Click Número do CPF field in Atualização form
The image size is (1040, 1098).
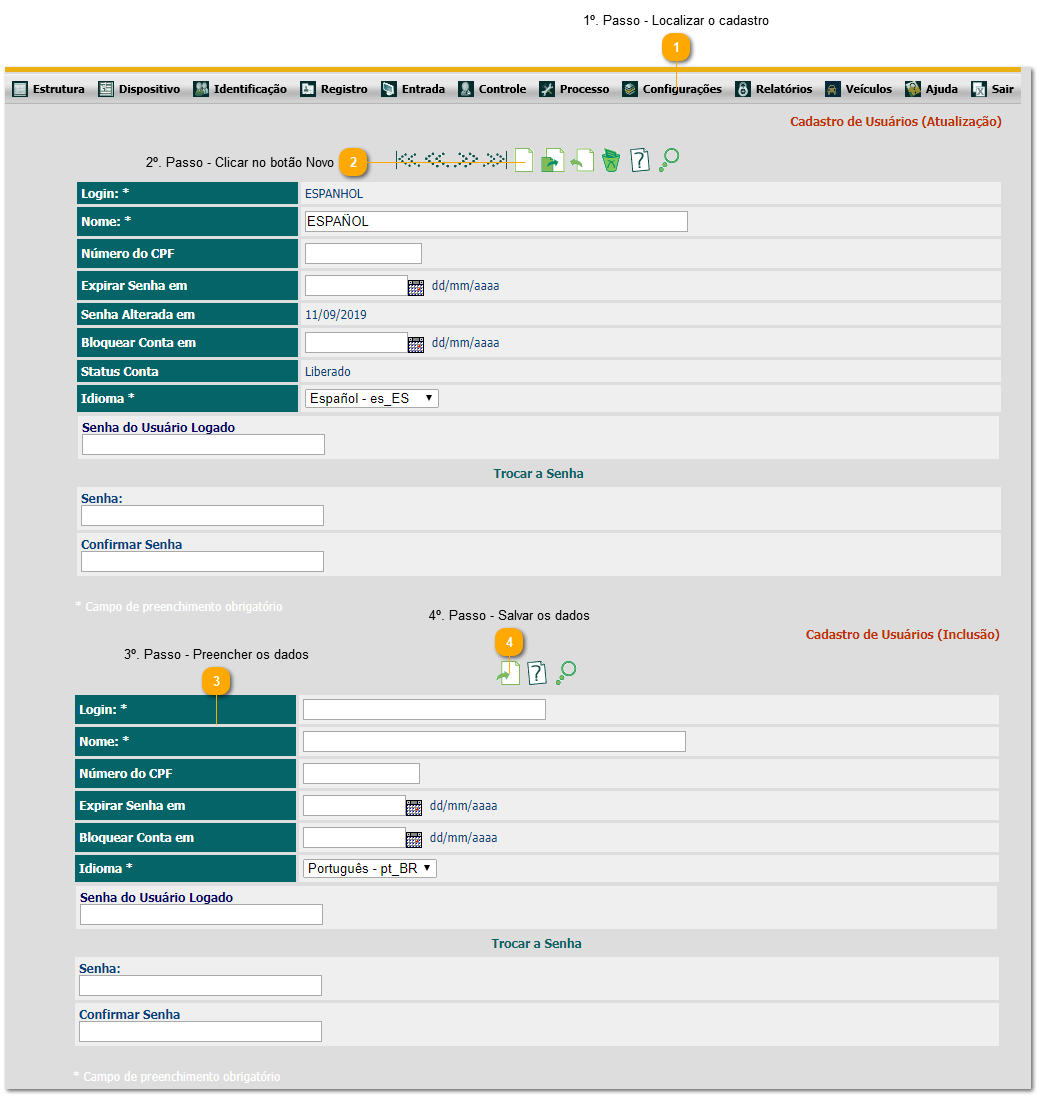[363, 253]
